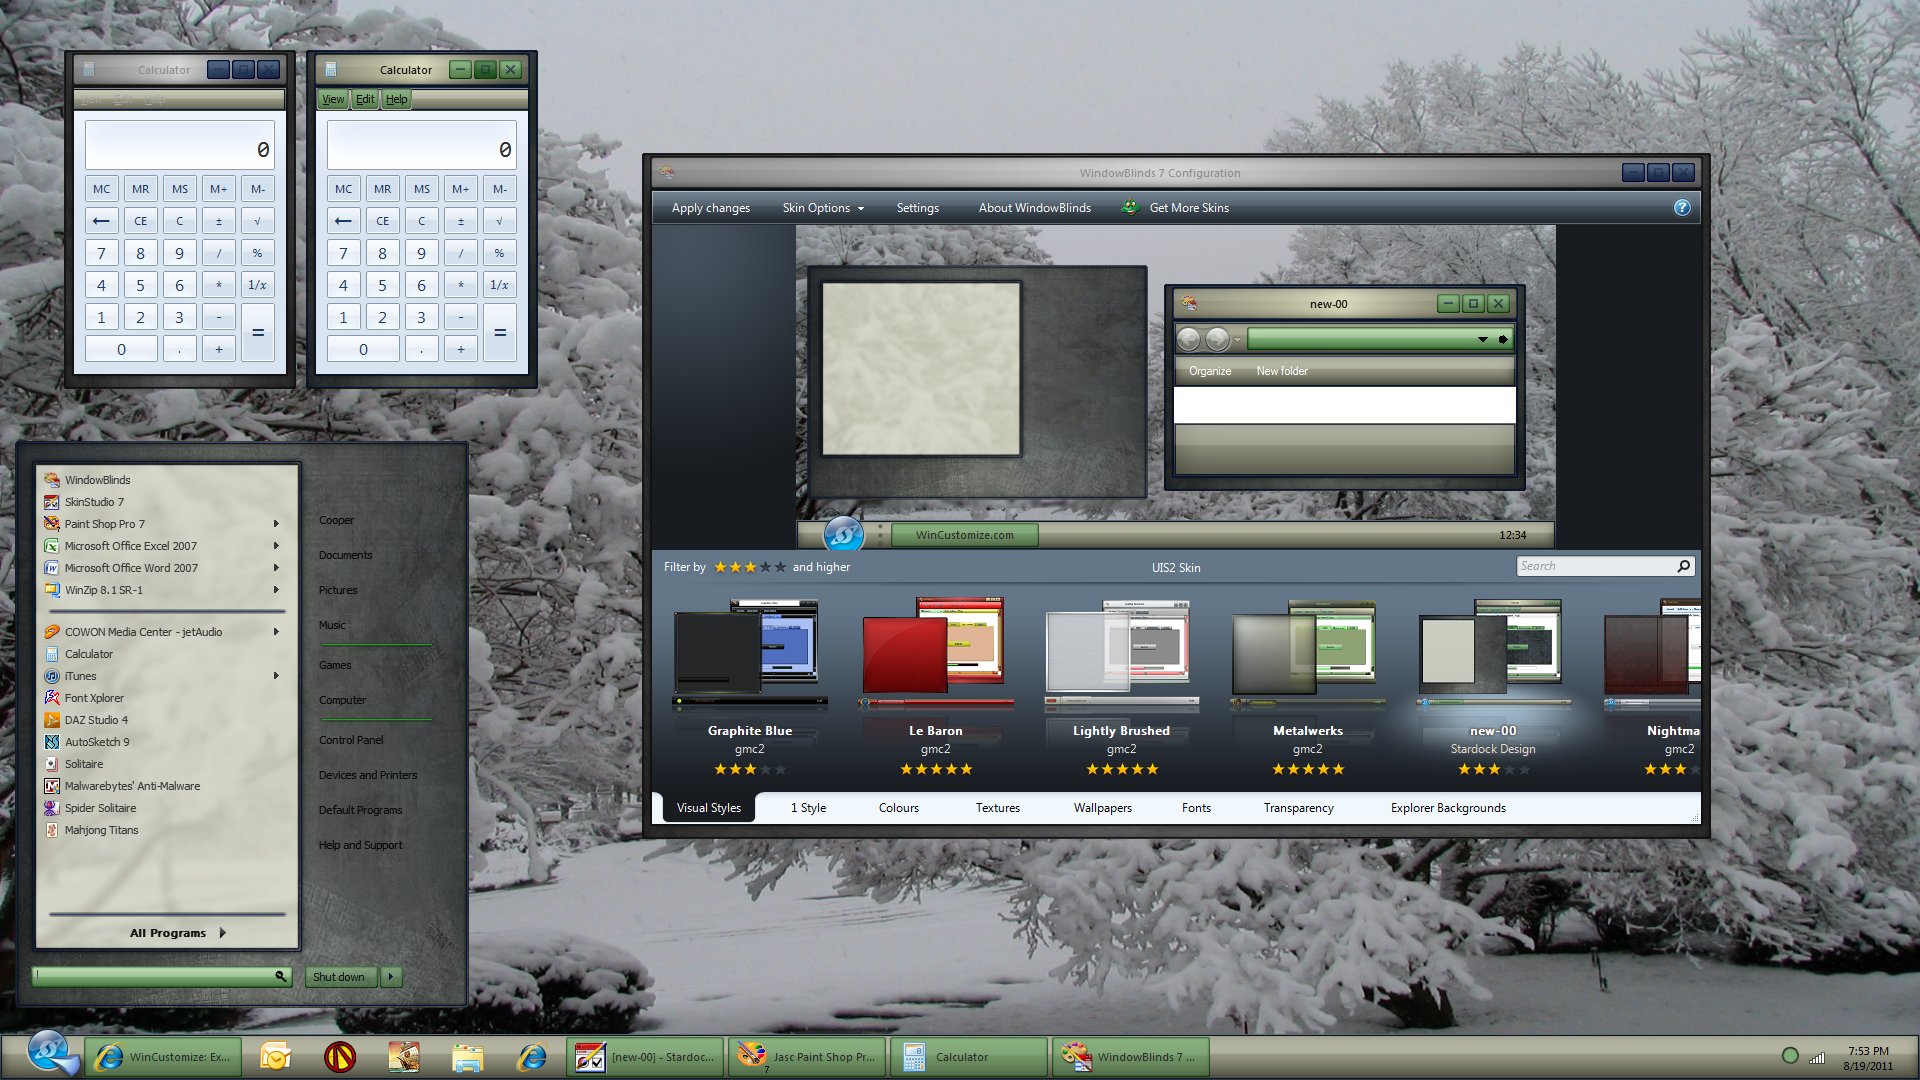Launch Font Xplorer from start menu
Viewport: 1920px width, 1080px height.
pyautogui.click(x=94, y=698)
